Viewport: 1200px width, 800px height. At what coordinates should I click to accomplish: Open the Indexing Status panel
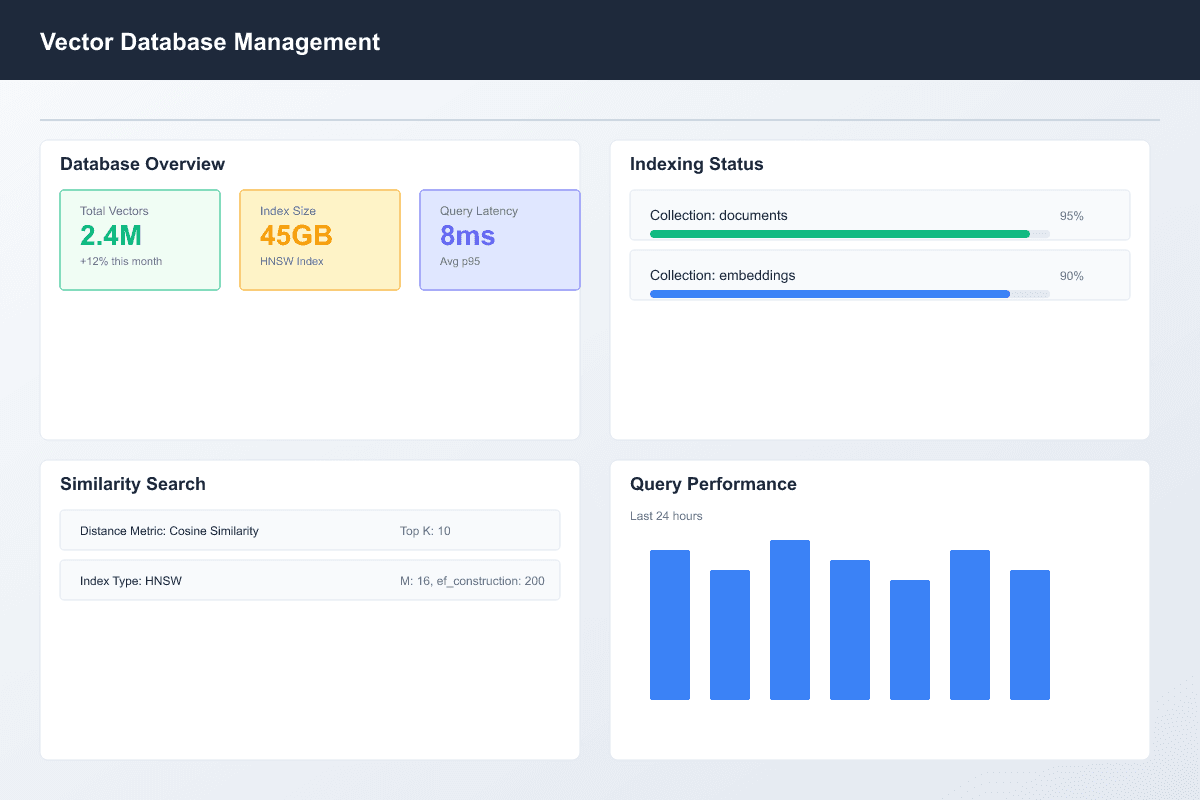pyautogui.click(x=696, y=164)
